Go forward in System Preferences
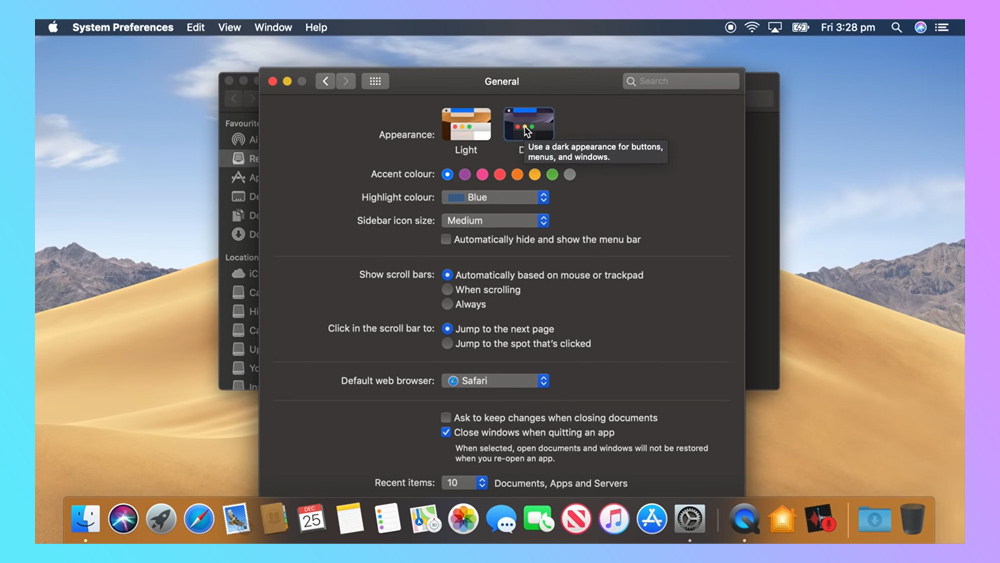Viewport: 1000px width, 563px height. 346,81
